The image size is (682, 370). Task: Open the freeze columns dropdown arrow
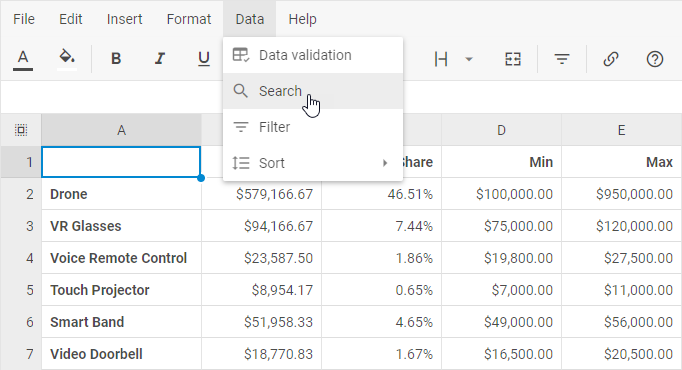coord(469,59)
